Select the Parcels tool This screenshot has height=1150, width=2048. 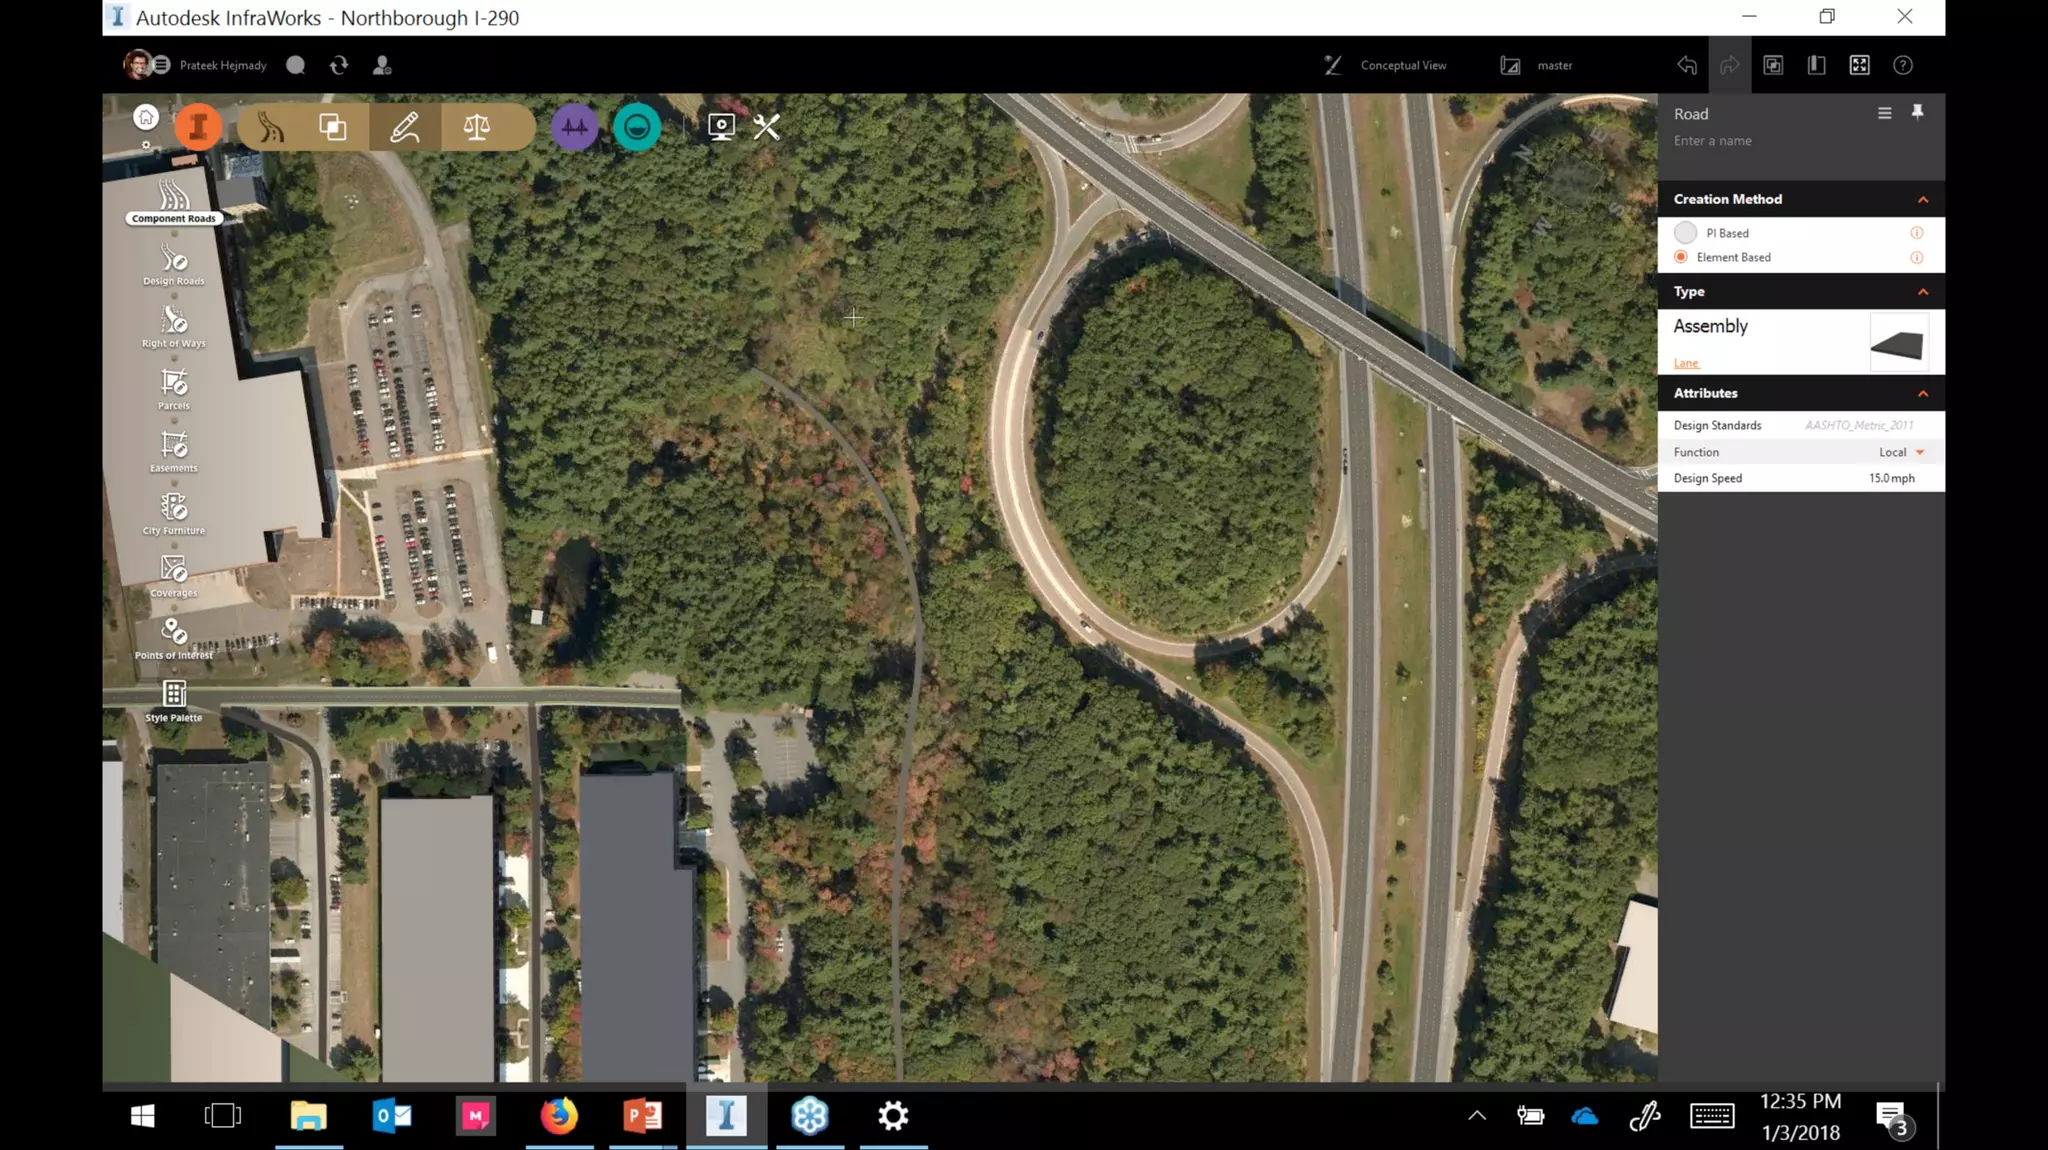pos(174,389)
